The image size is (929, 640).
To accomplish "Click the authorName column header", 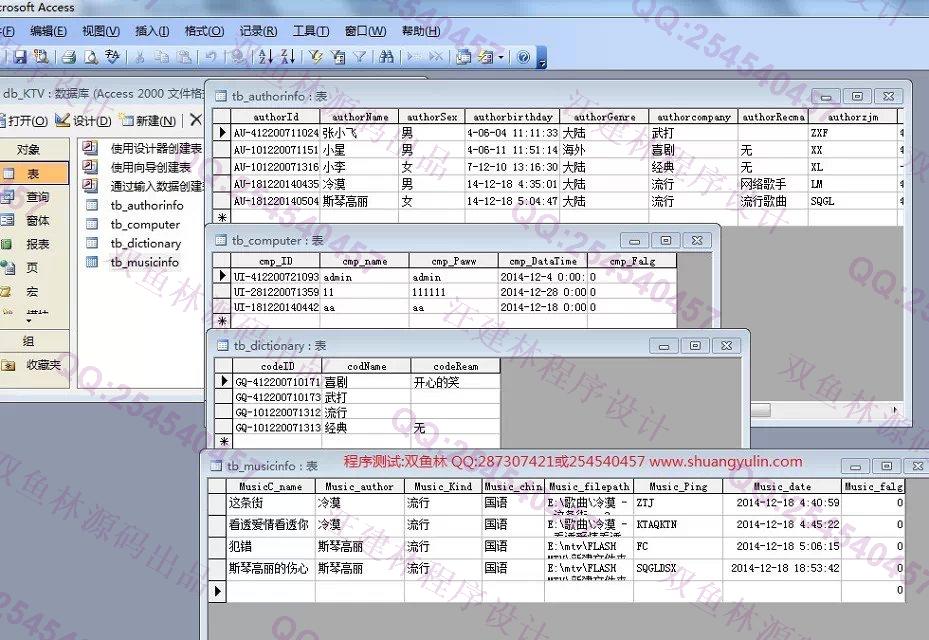I will (360, 117).
